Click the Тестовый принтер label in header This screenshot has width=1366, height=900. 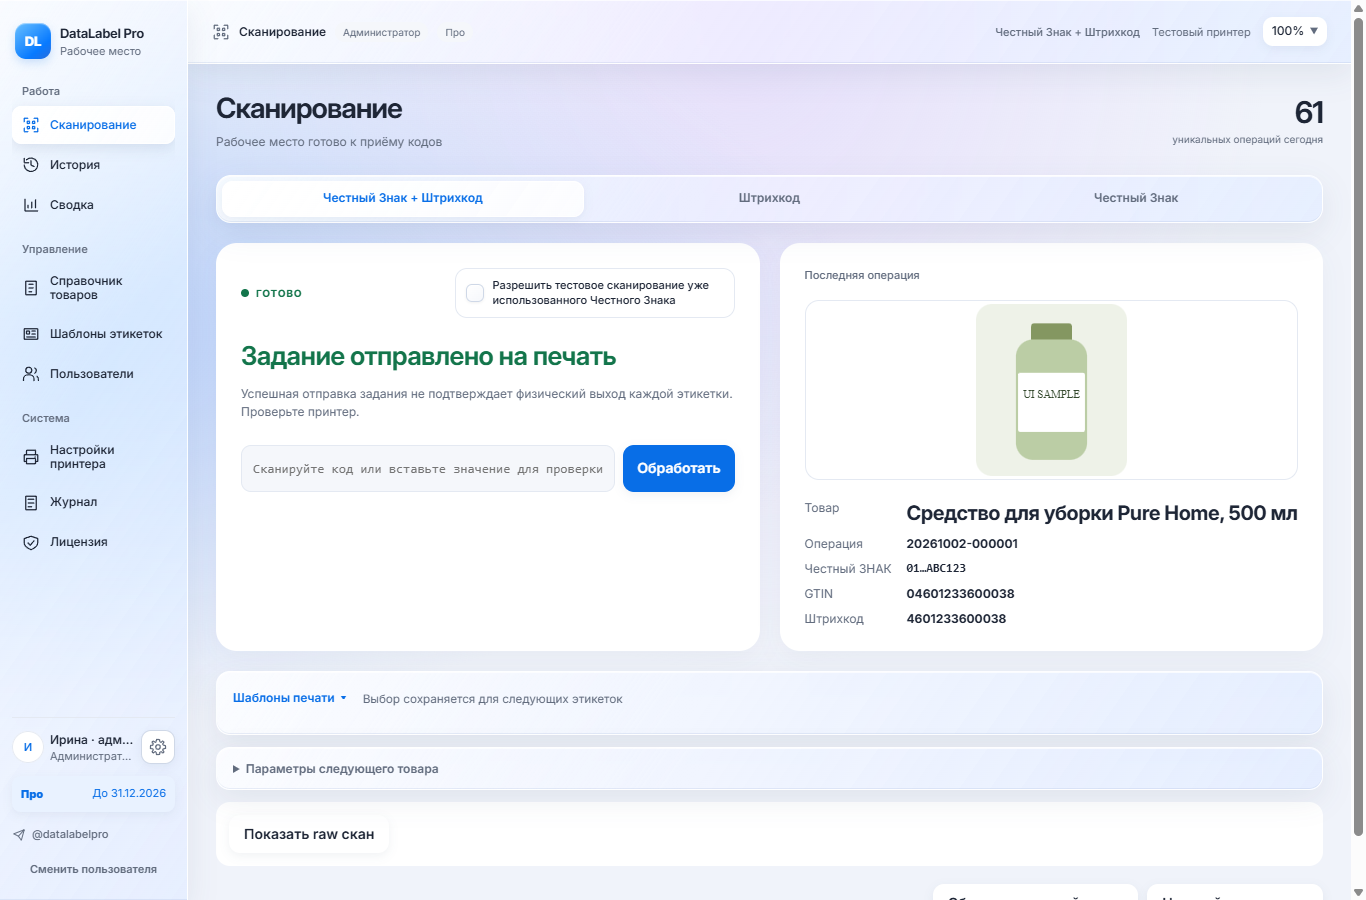tap(1201, 32)
